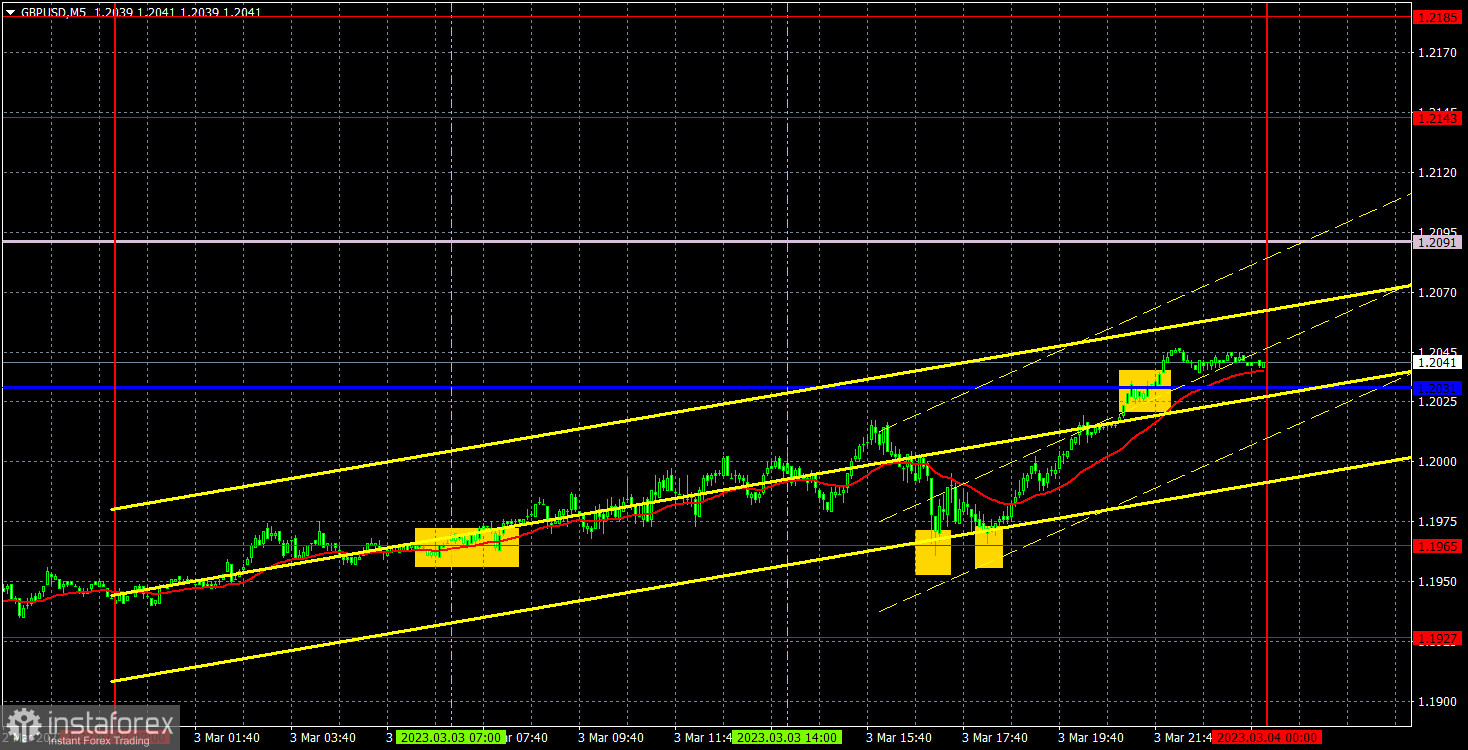Click the 3 Mar 19:40 time label
The image size is (1468, 750).
point(1091,737)
